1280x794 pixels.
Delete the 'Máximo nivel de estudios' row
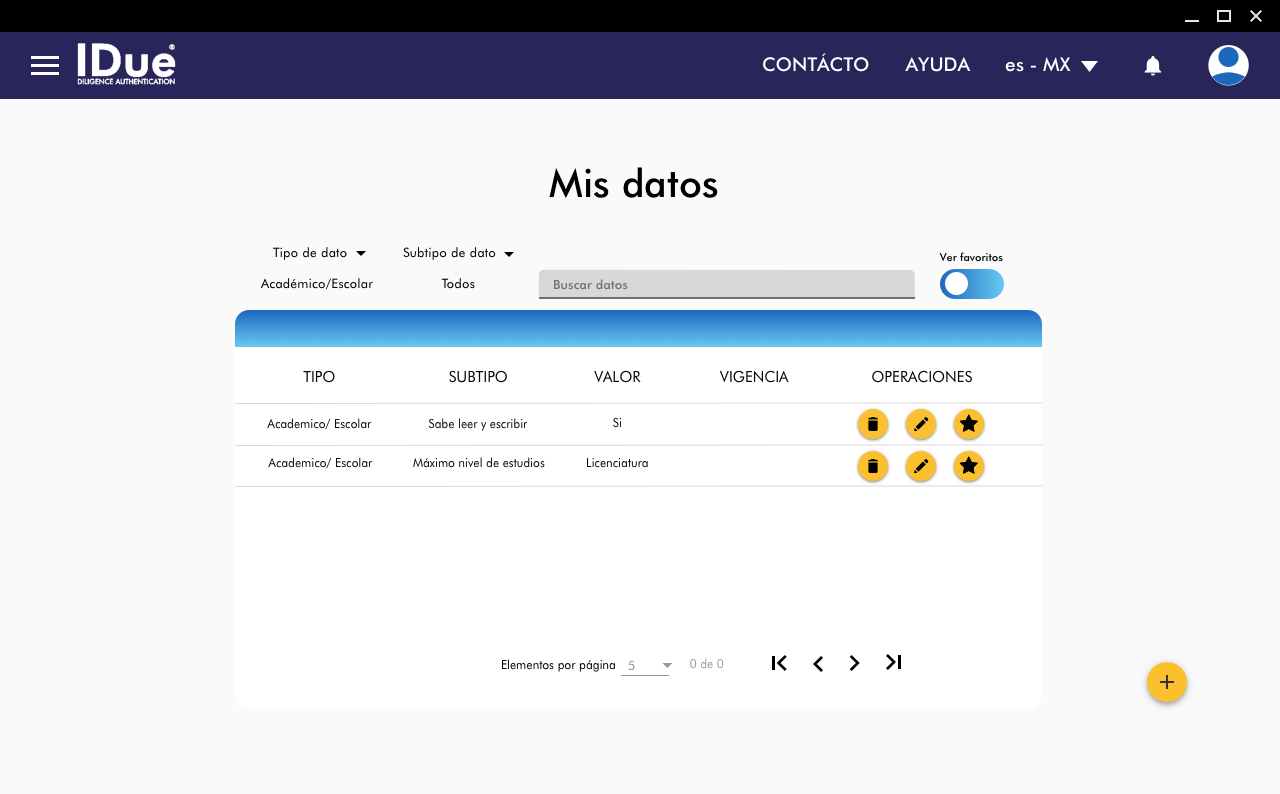872,466
